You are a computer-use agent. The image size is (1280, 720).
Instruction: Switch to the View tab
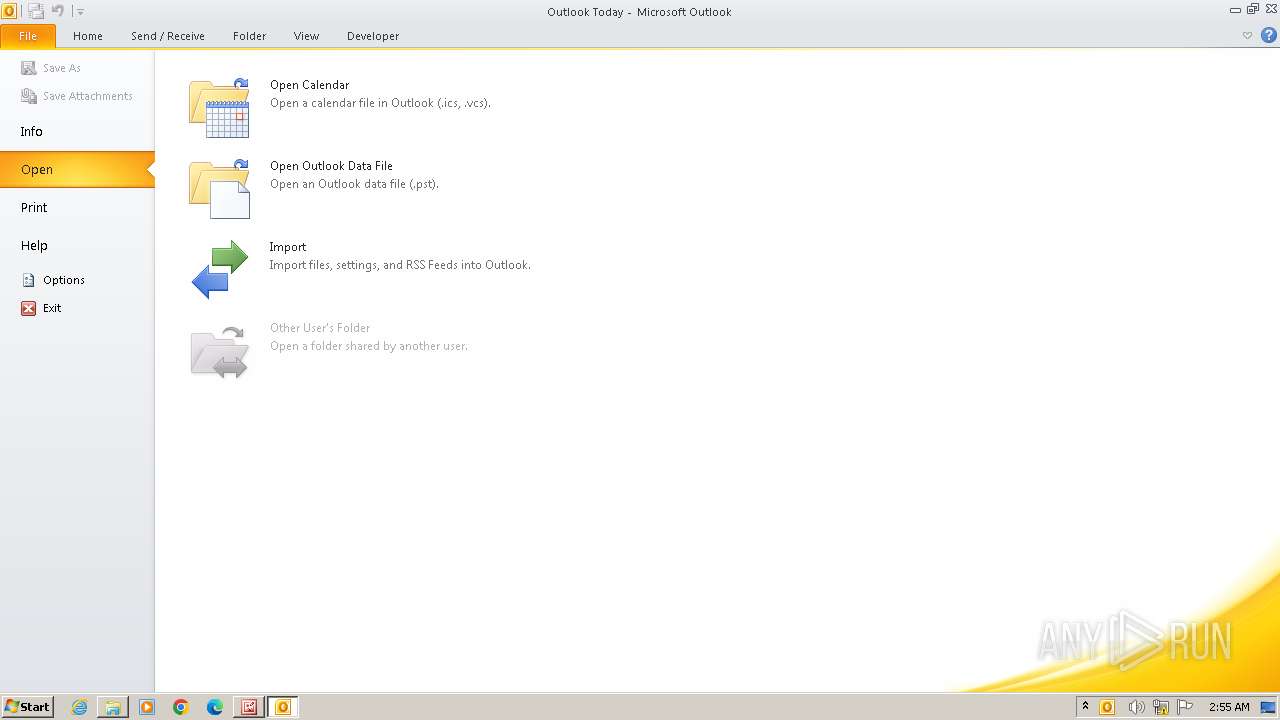[x=306, y=36]
